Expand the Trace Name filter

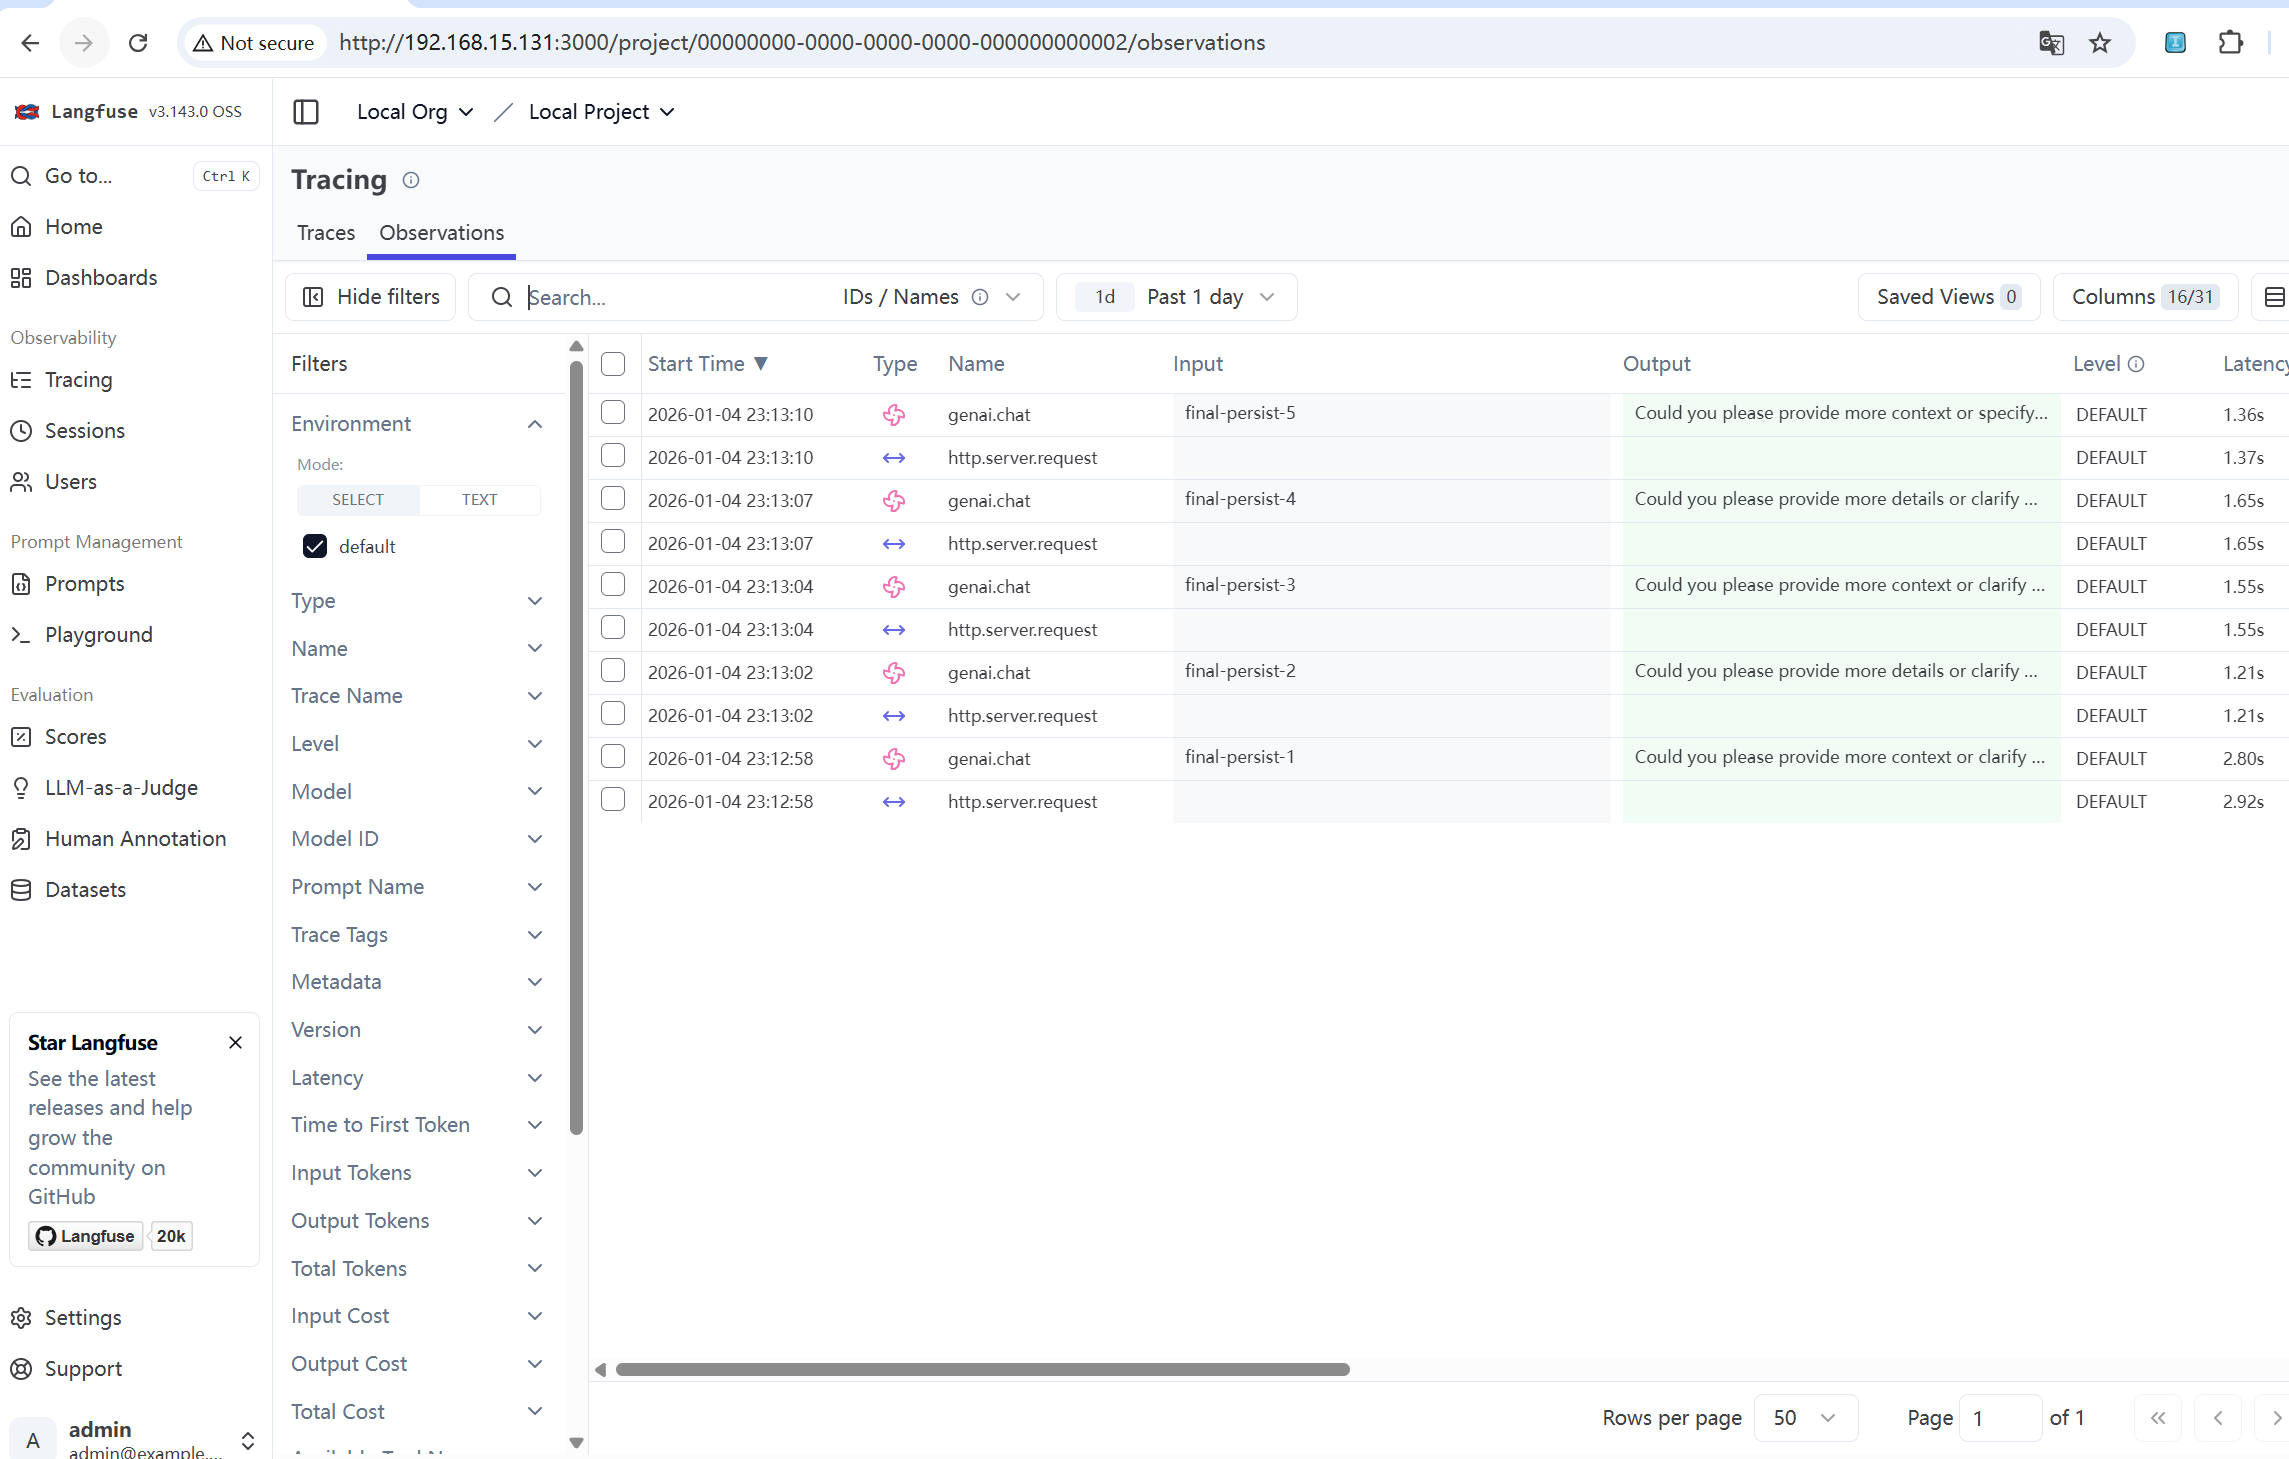tap(417, 695)
